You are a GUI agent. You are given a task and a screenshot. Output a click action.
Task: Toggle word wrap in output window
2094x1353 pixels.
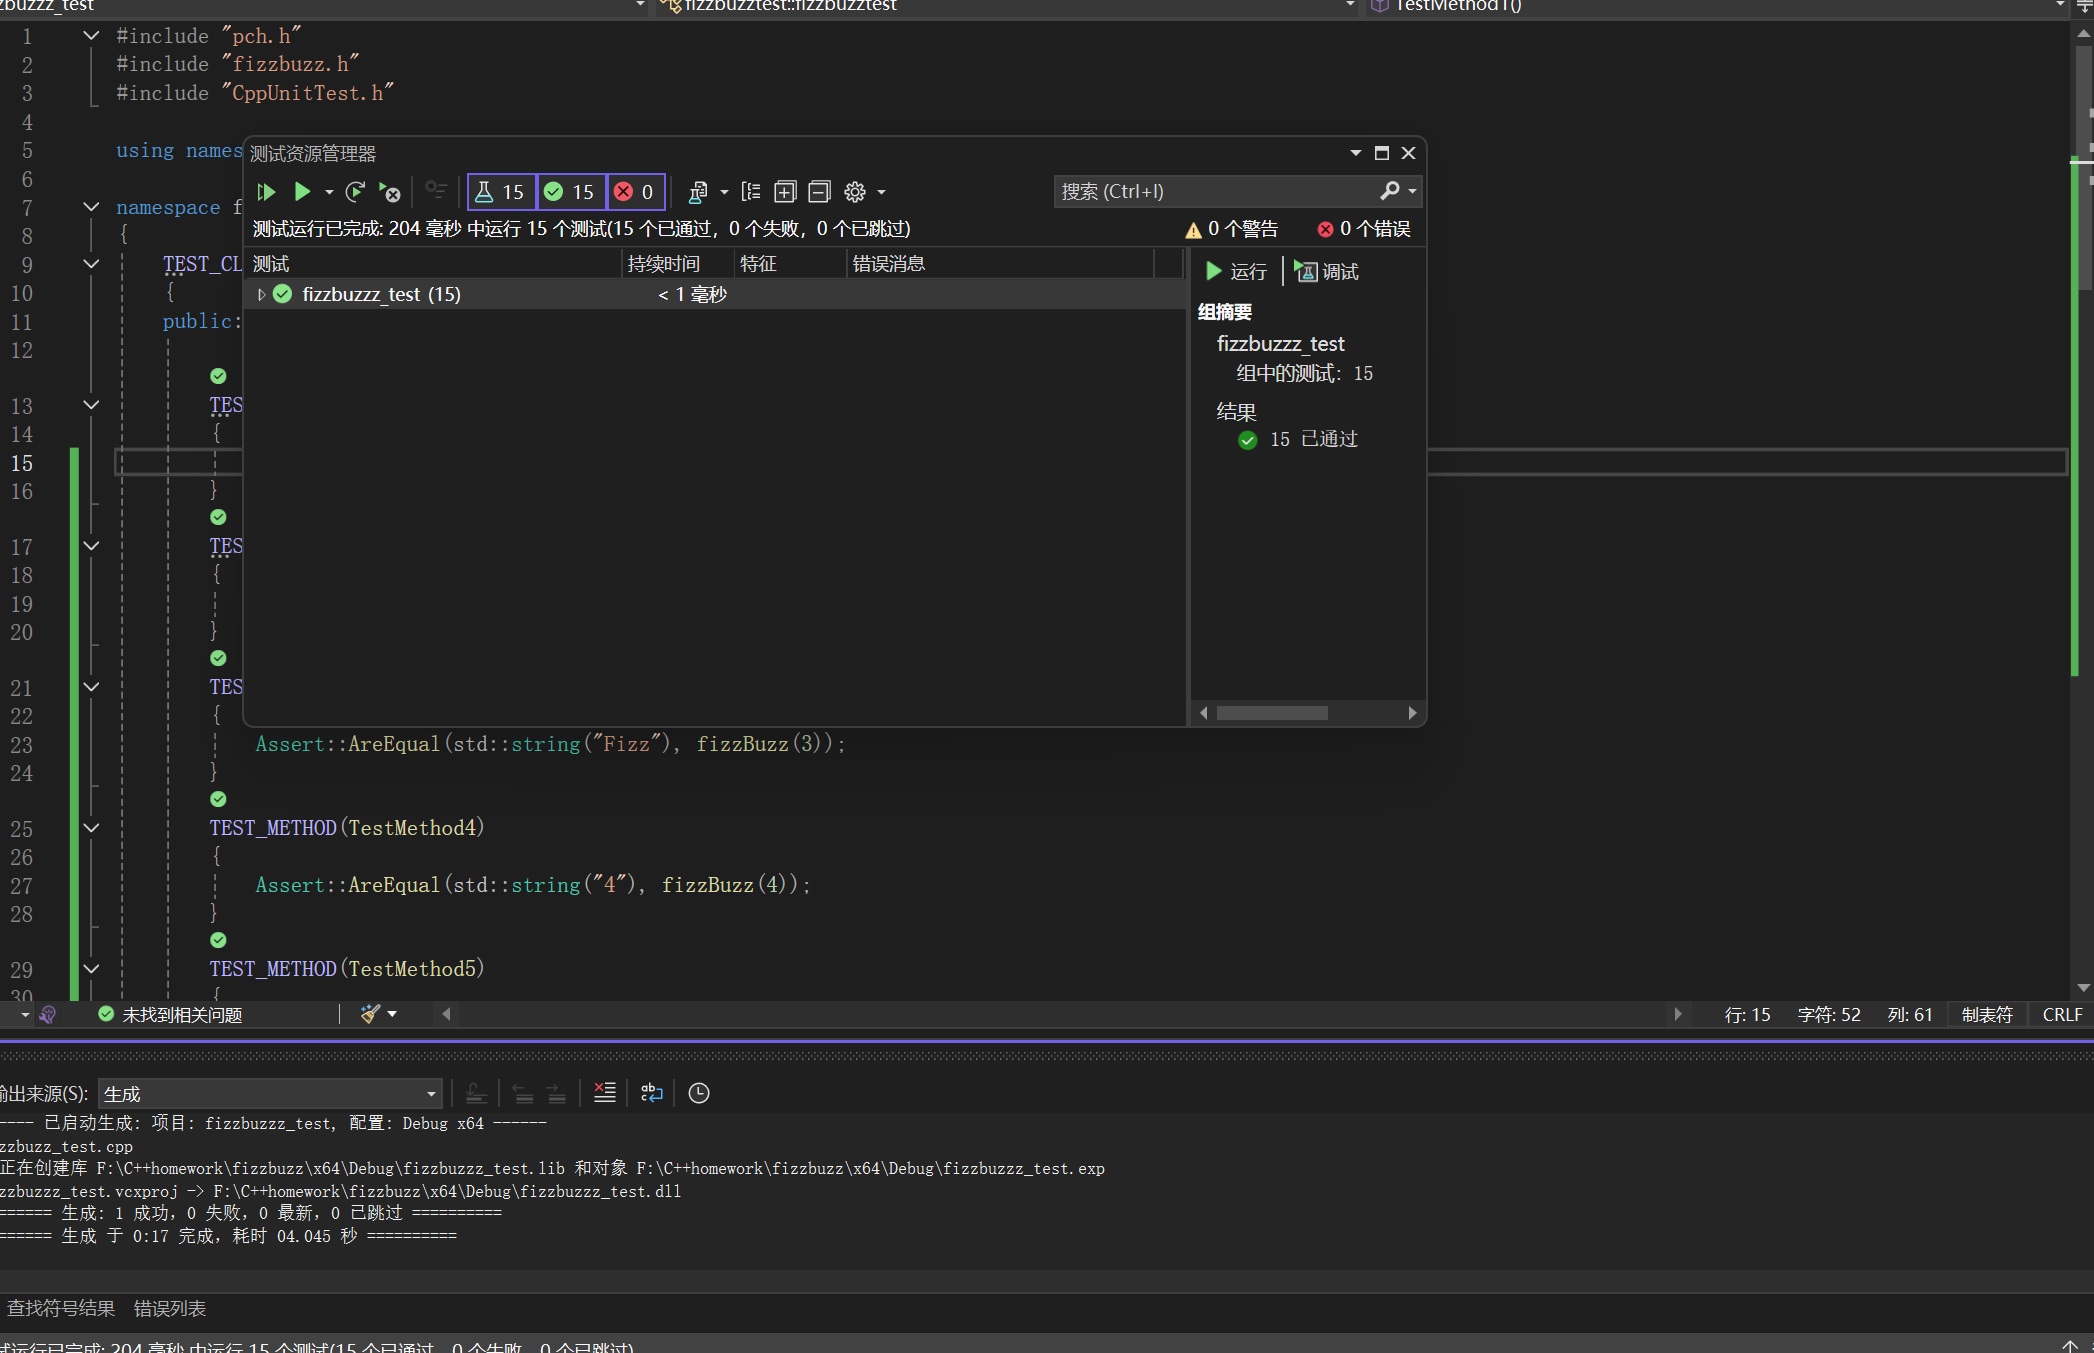(x=652, y=1093)
